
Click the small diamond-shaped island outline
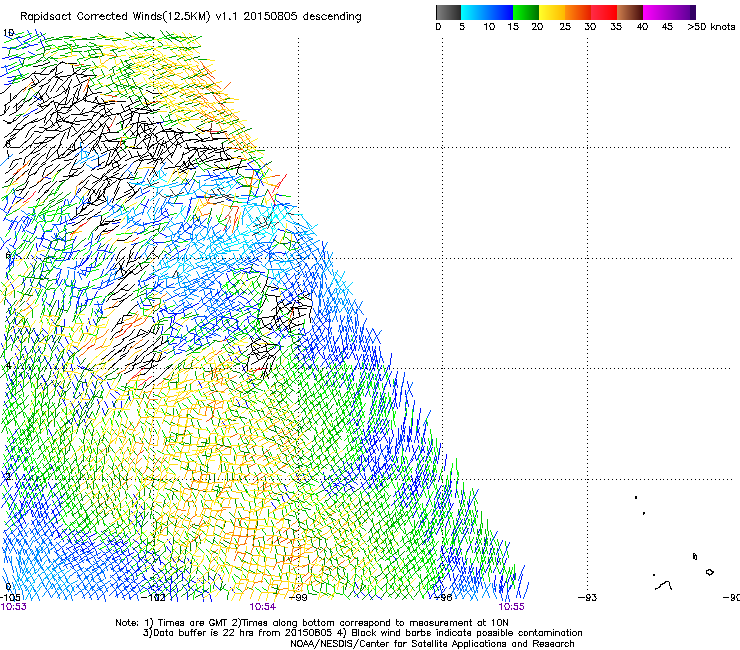pos(709,572)
